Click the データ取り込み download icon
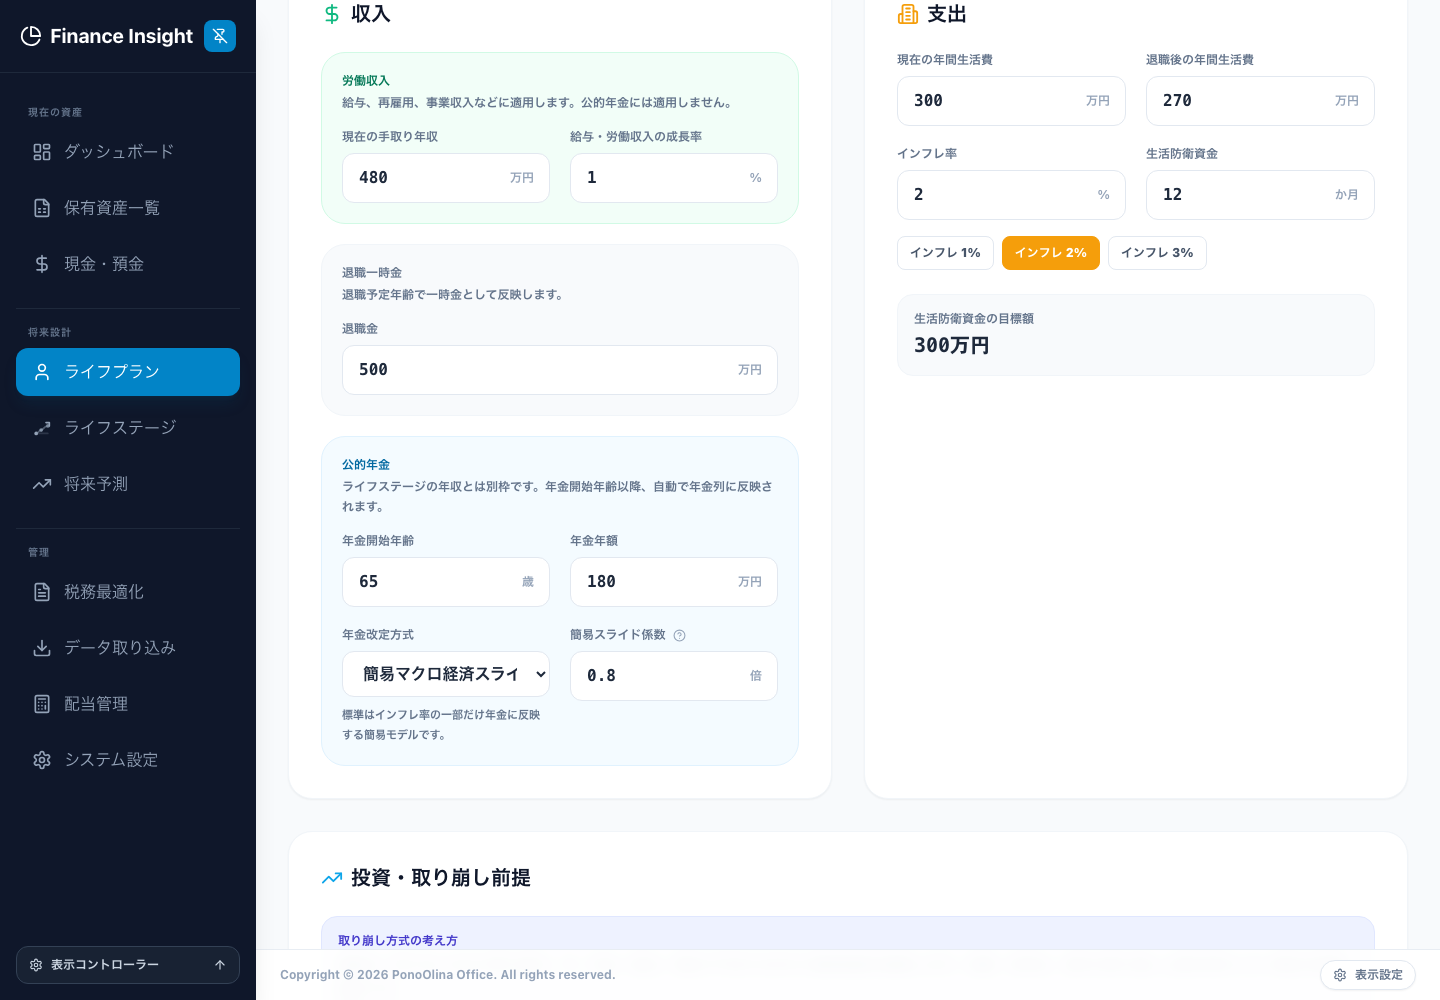The width and height of the screenshot is (1440, 1000). coord(42,648)
